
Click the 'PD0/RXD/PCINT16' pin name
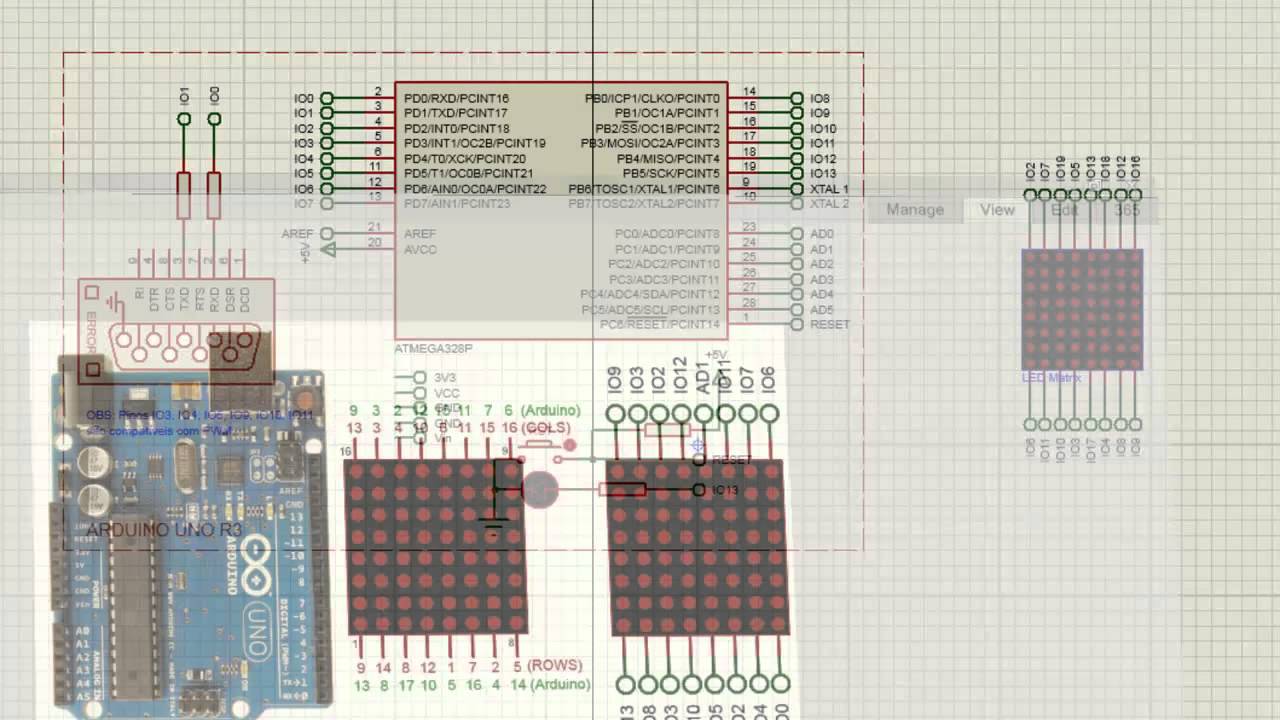[456, 98]
